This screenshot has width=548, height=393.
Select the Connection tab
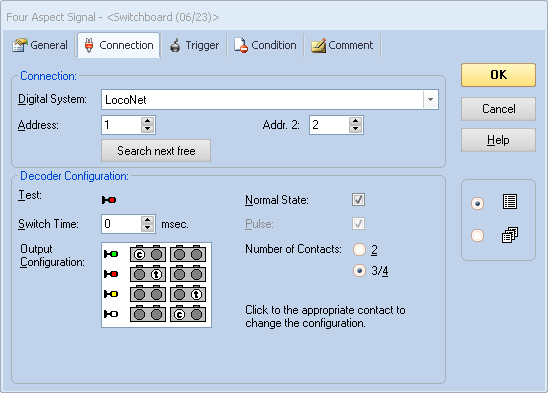coord(119,45)
